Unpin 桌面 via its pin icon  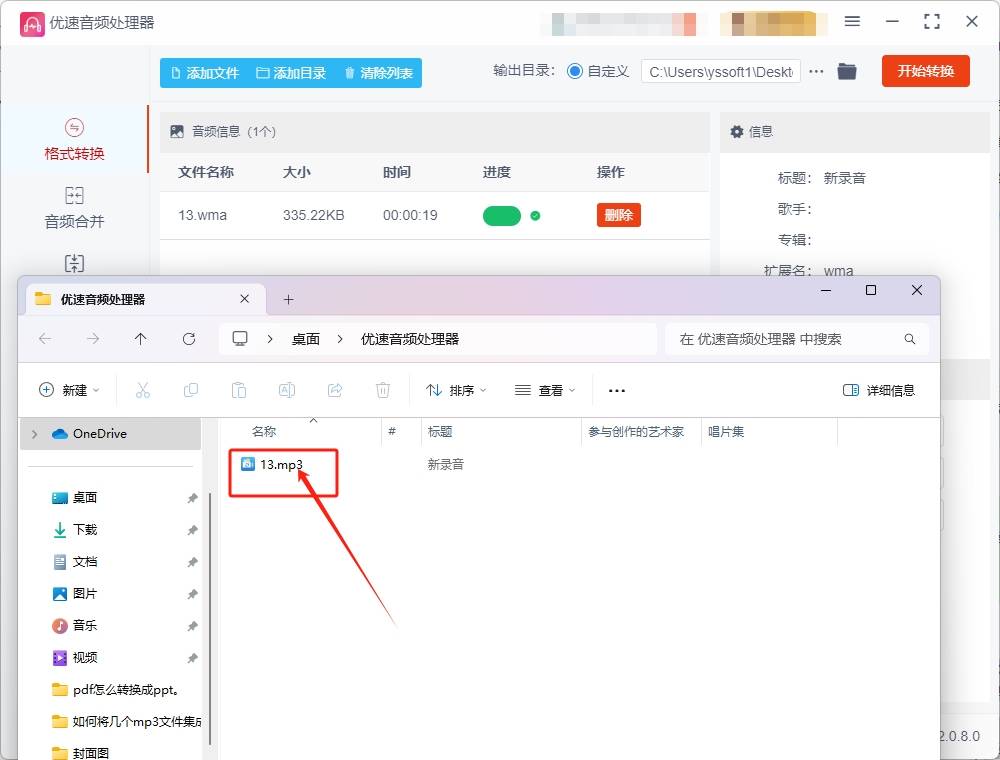point(192,499)
